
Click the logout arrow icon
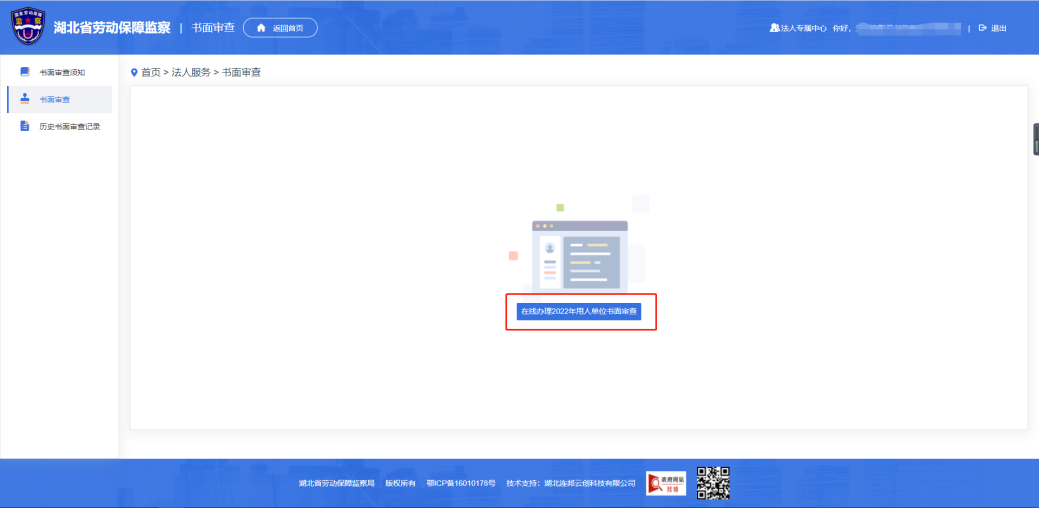pyautogui.click(x=982, y=28)
